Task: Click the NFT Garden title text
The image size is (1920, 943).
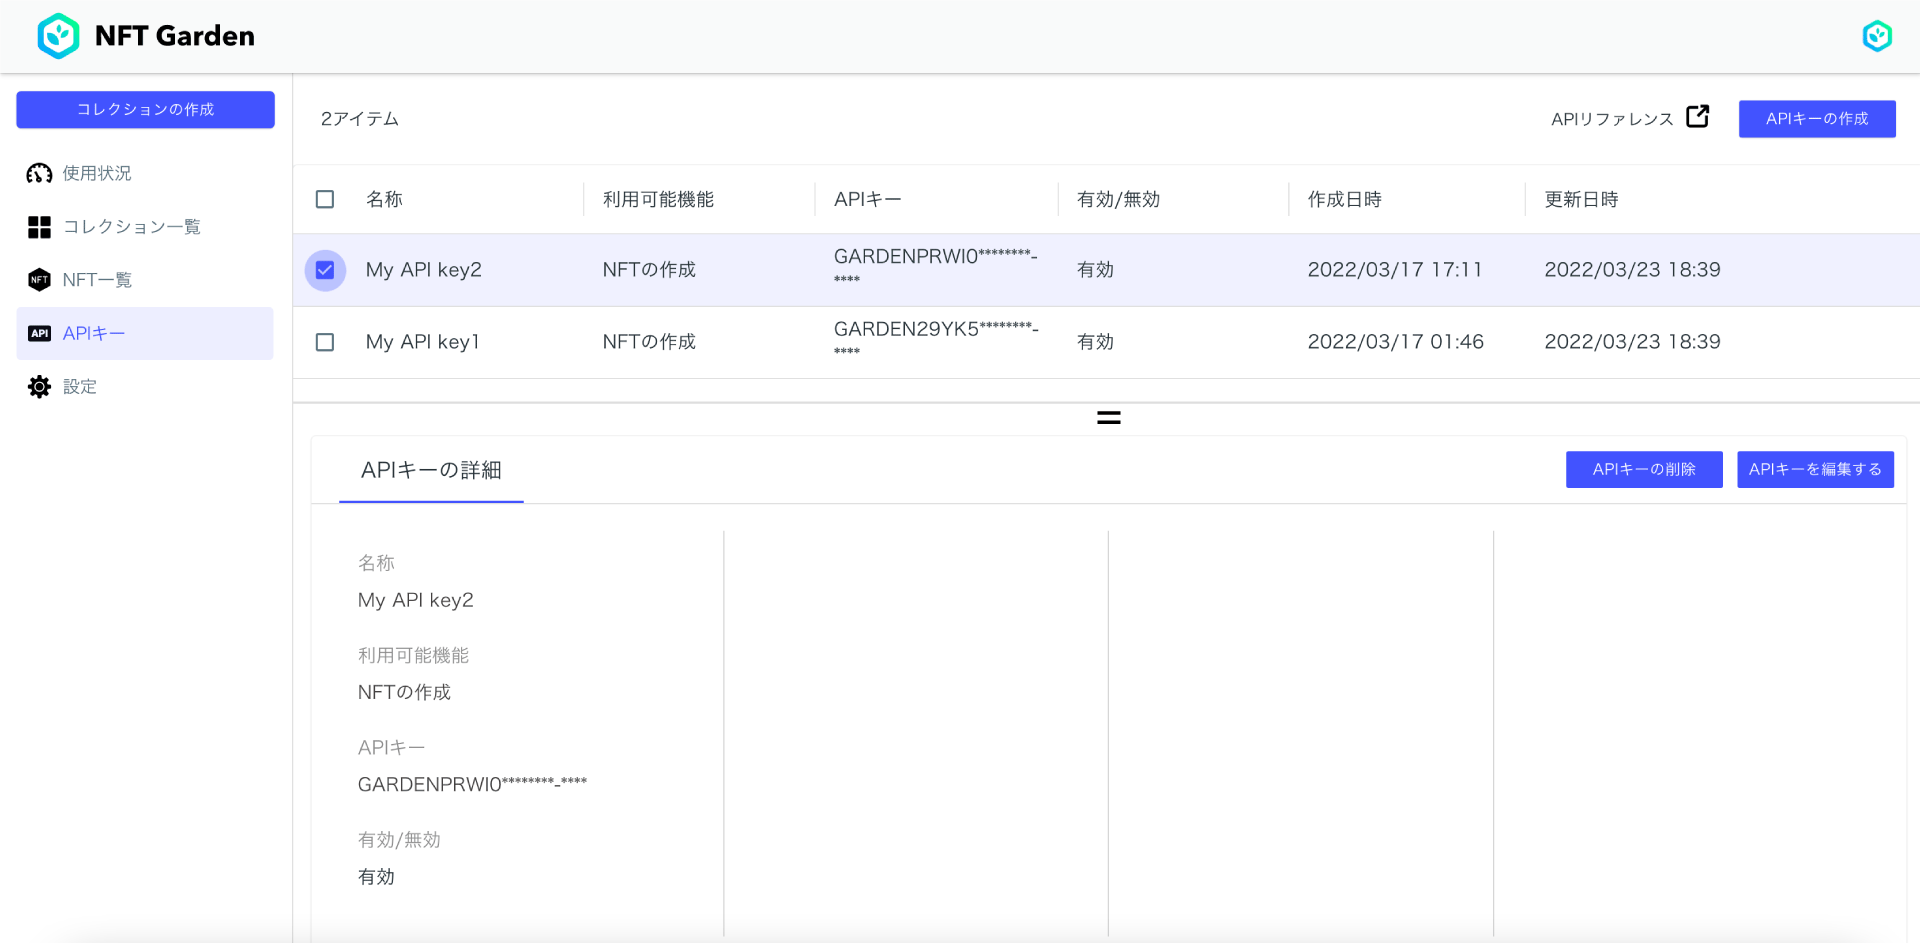Action: (175, 36)
